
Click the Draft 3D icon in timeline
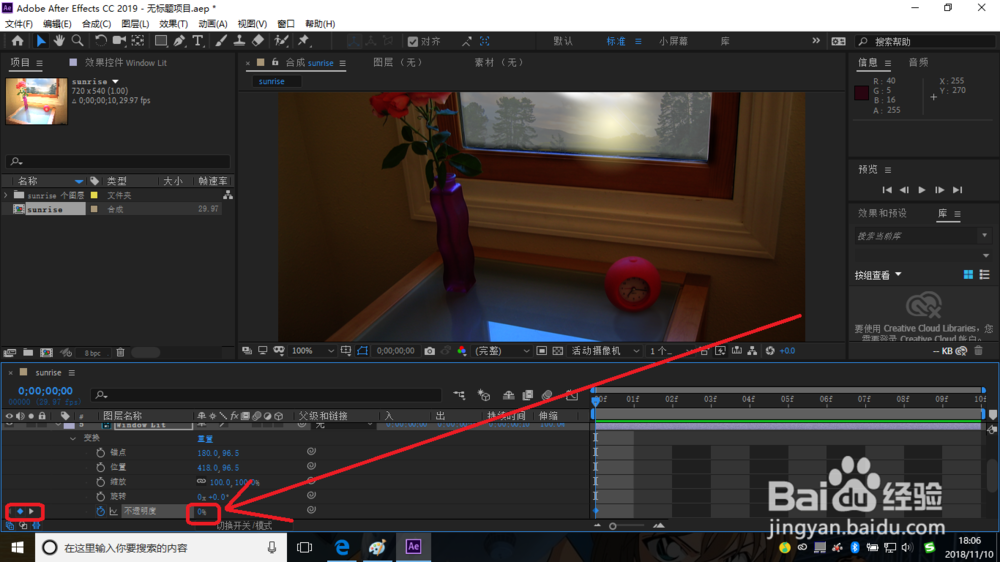484,396
